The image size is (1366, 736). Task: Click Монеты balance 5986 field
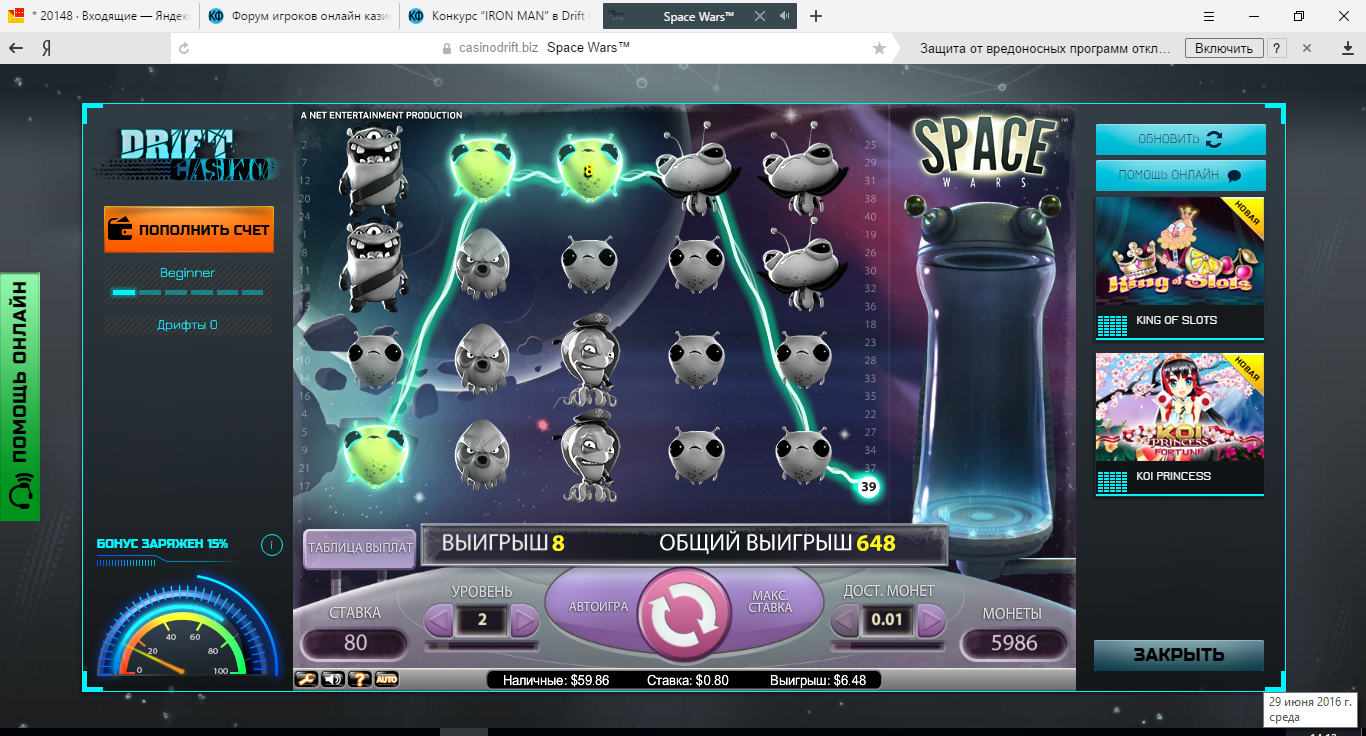pyautogui.click(x=1014, y=643)
